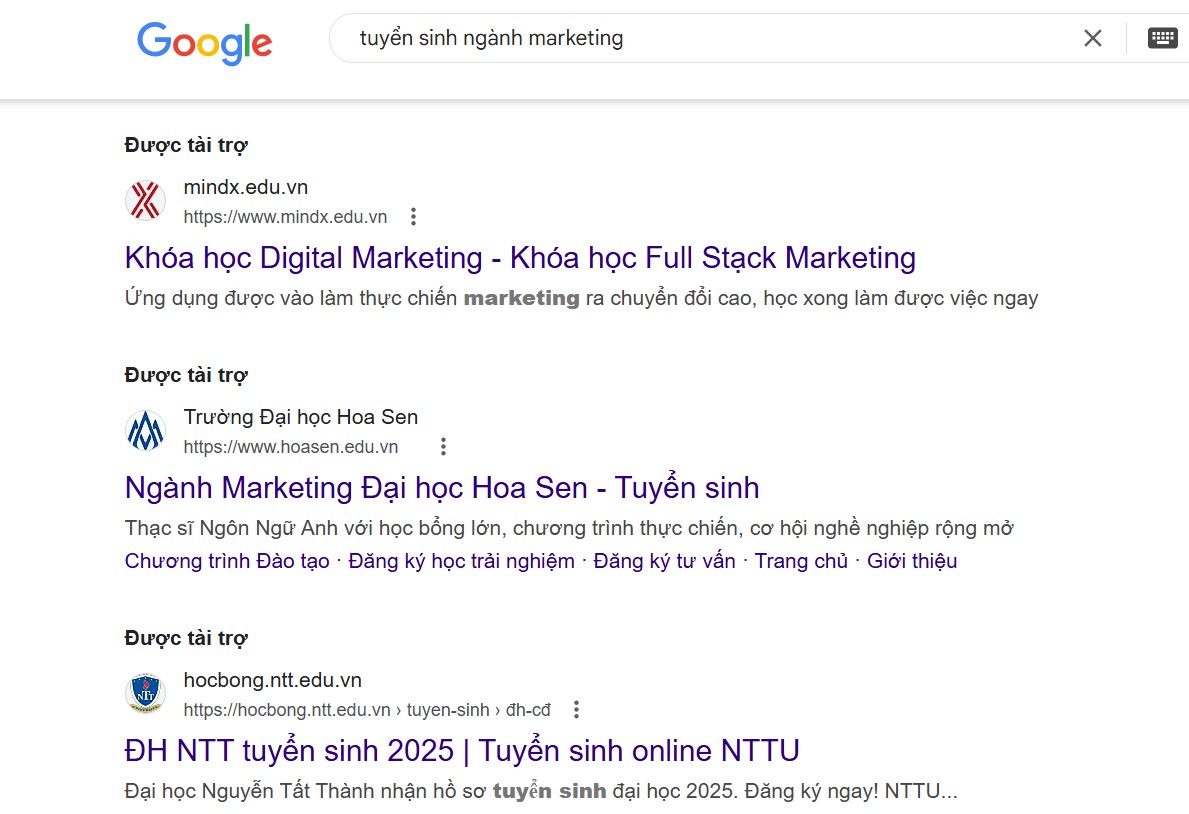
Task: Clear the search query with the X icon
Action: pos(1093,38)
